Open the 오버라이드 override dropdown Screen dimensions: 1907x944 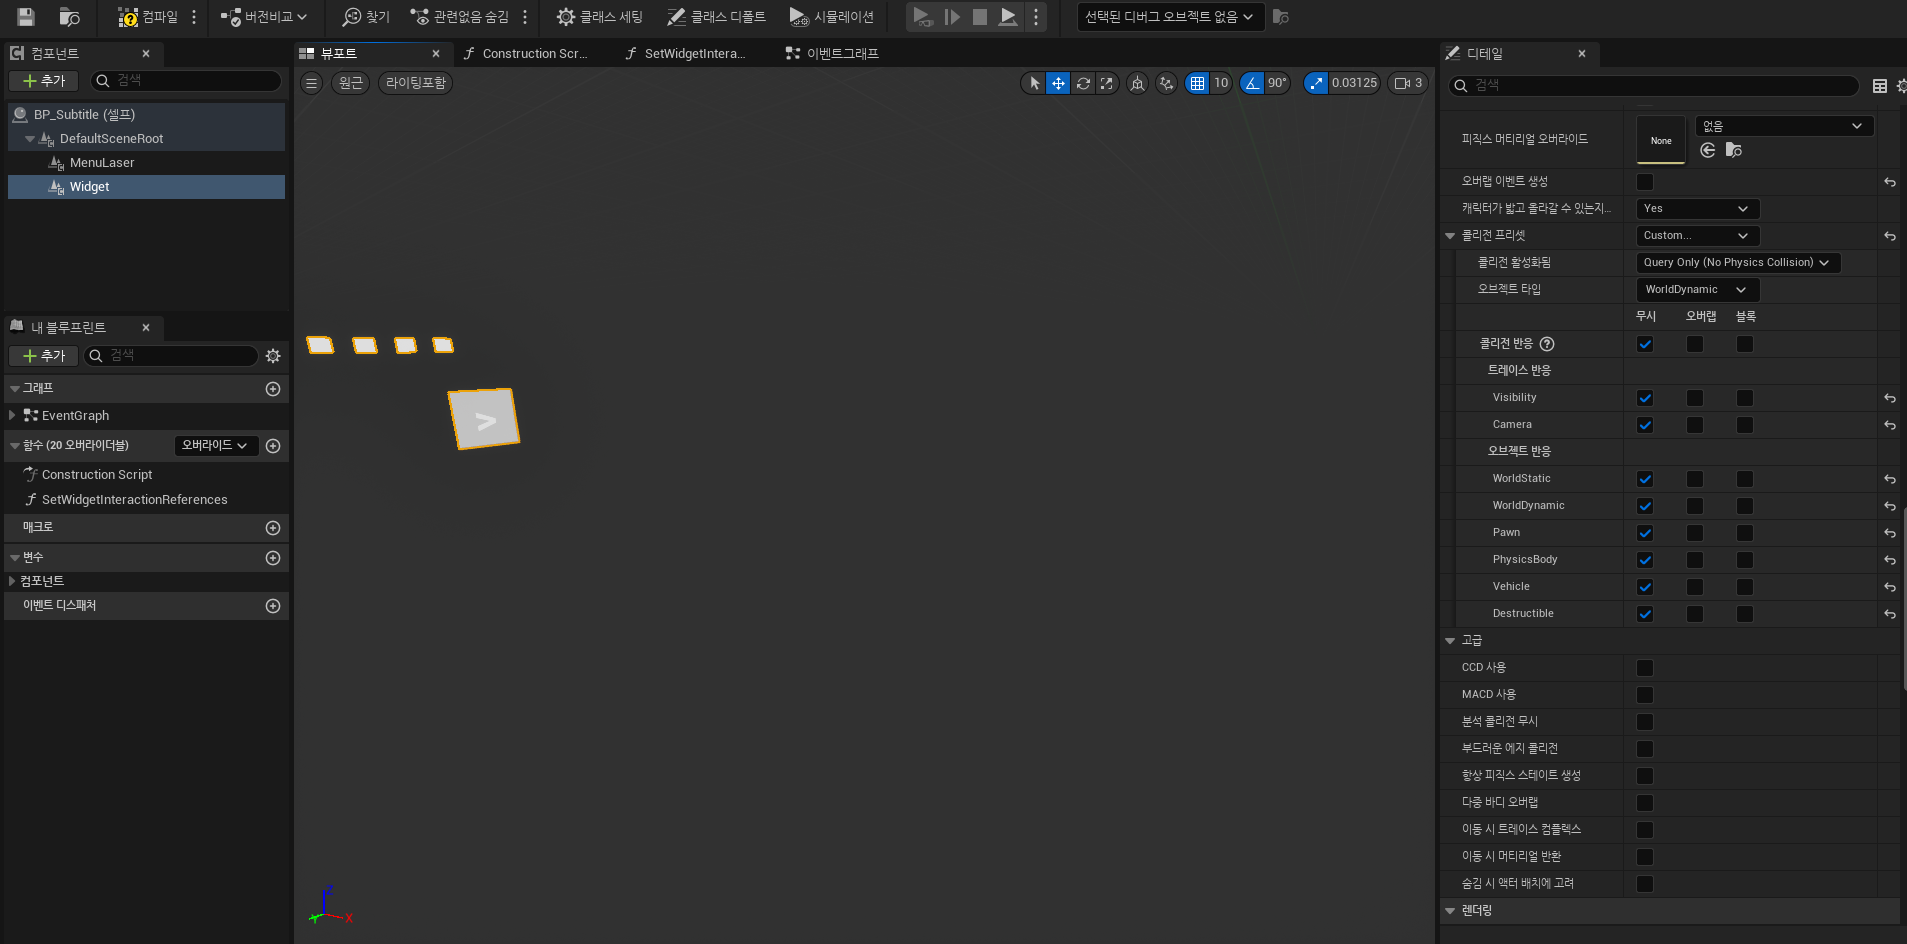click(216, 446)
